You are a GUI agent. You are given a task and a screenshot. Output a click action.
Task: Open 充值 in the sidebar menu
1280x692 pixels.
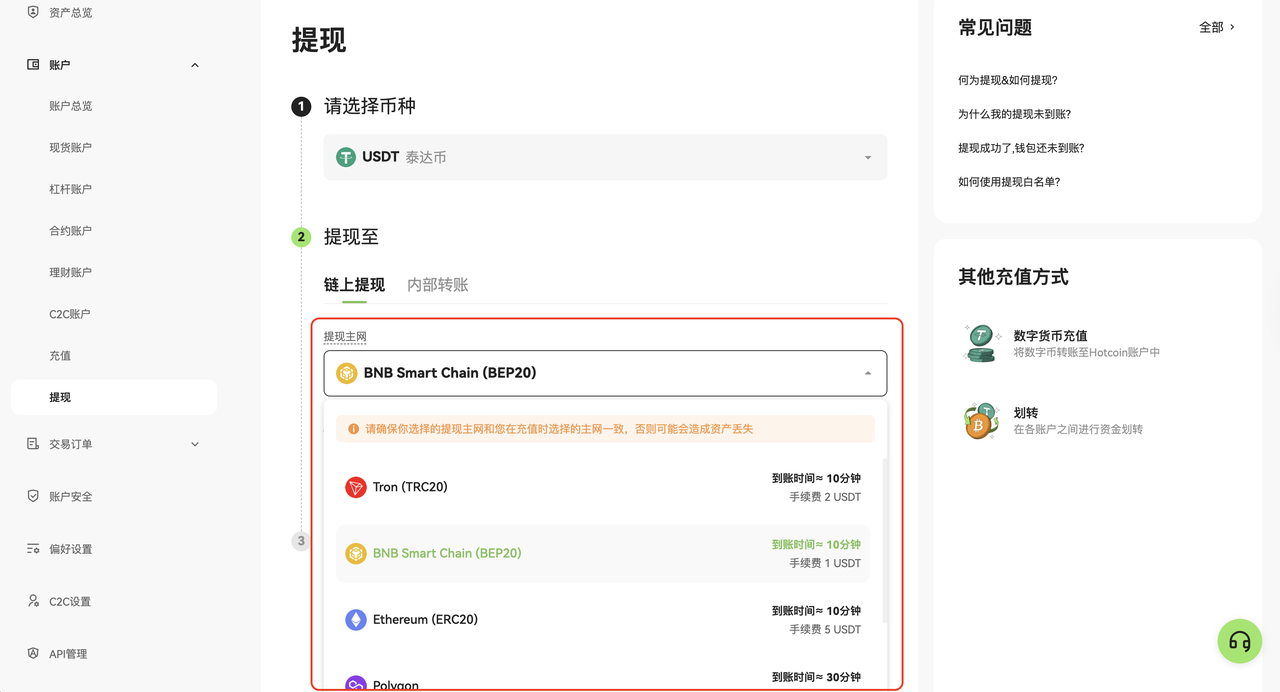tap(60, 356)
